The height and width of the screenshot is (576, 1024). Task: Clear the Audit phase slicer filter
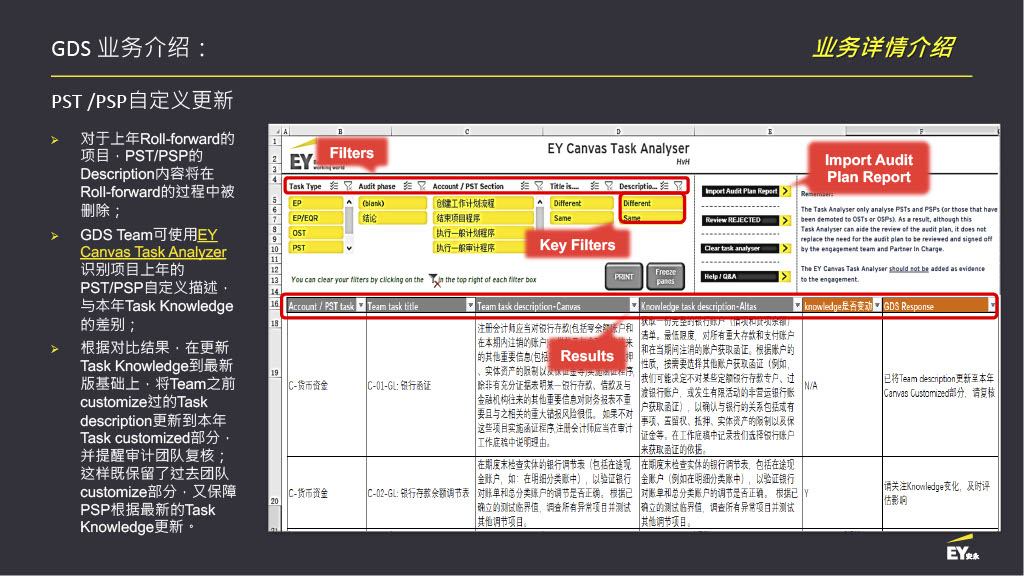click(421, 186)
